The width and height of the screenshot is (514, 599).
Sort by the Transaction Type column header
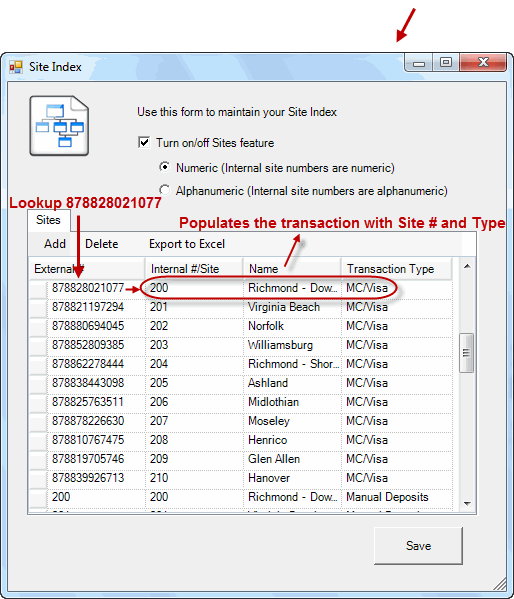pos(397,269)
